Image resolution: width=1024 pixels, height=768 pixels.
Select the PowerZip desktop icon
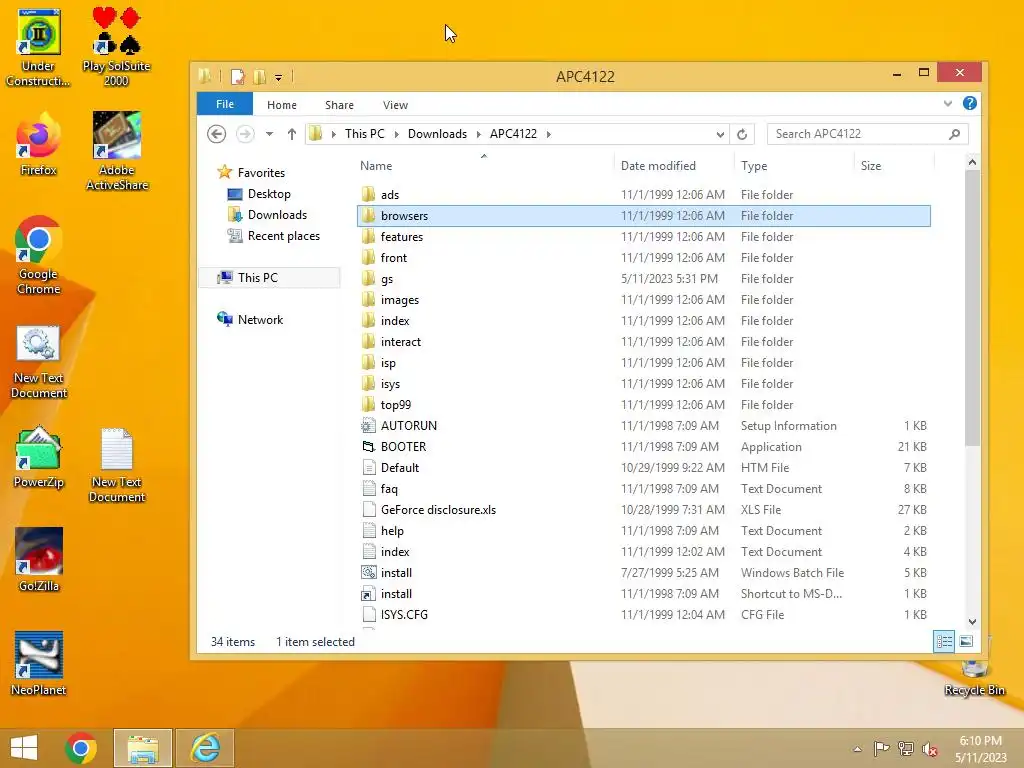point(39,458)
